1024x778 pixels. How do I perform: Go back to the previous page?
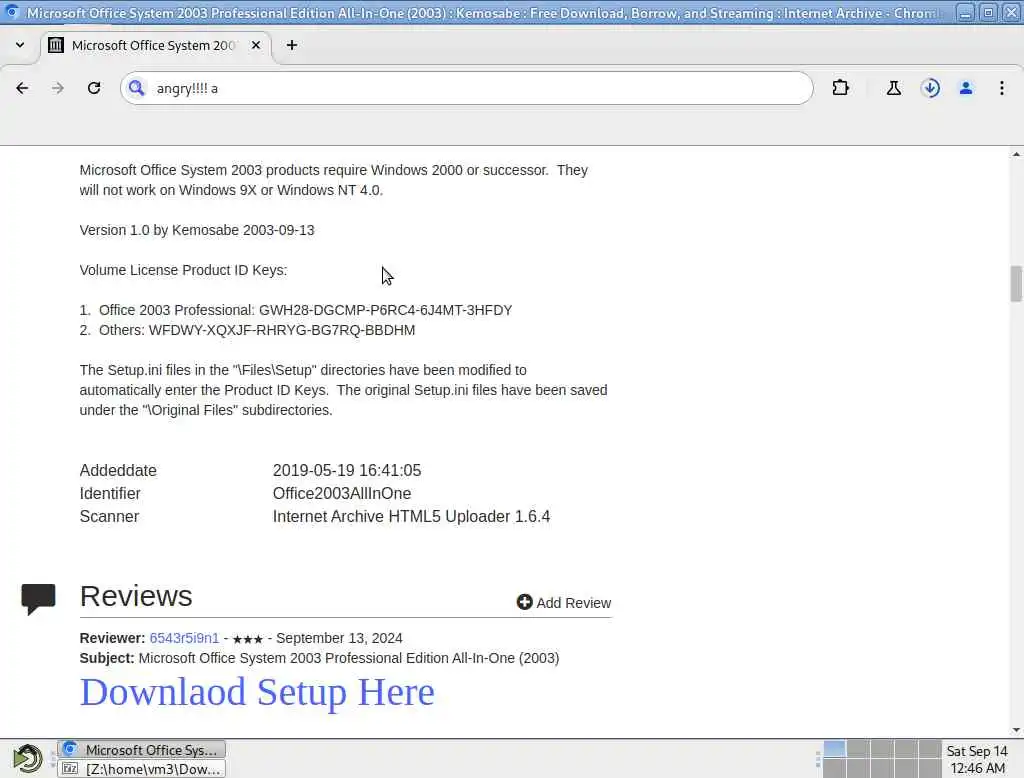click(x=22, y=88)
